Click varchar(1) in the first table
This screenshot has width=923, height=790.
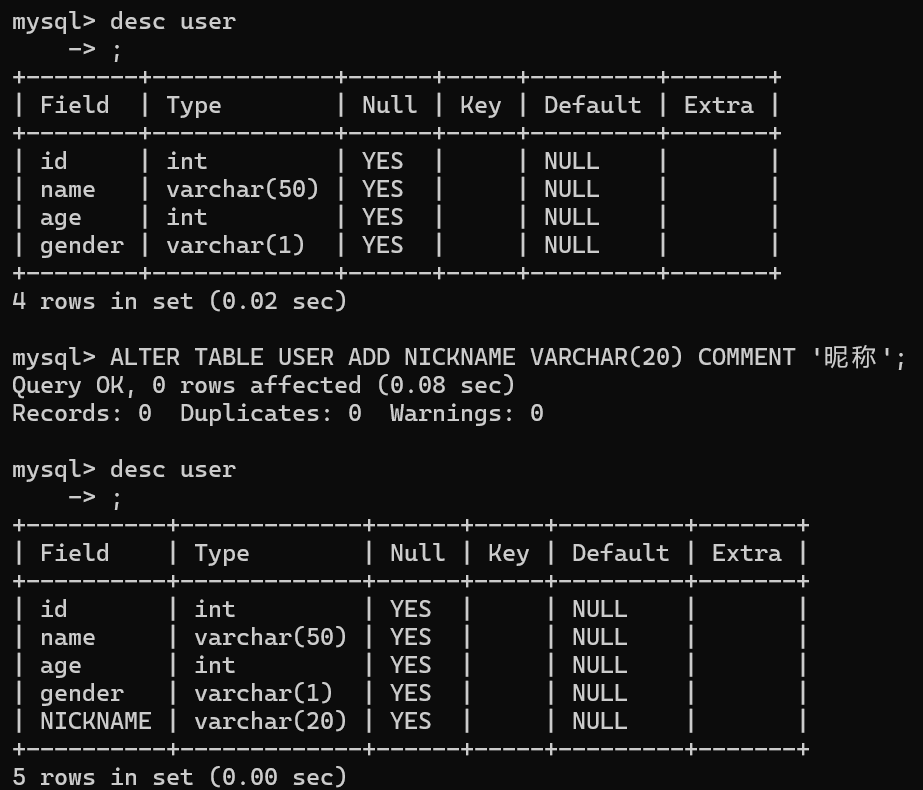[x=235, y=245]
